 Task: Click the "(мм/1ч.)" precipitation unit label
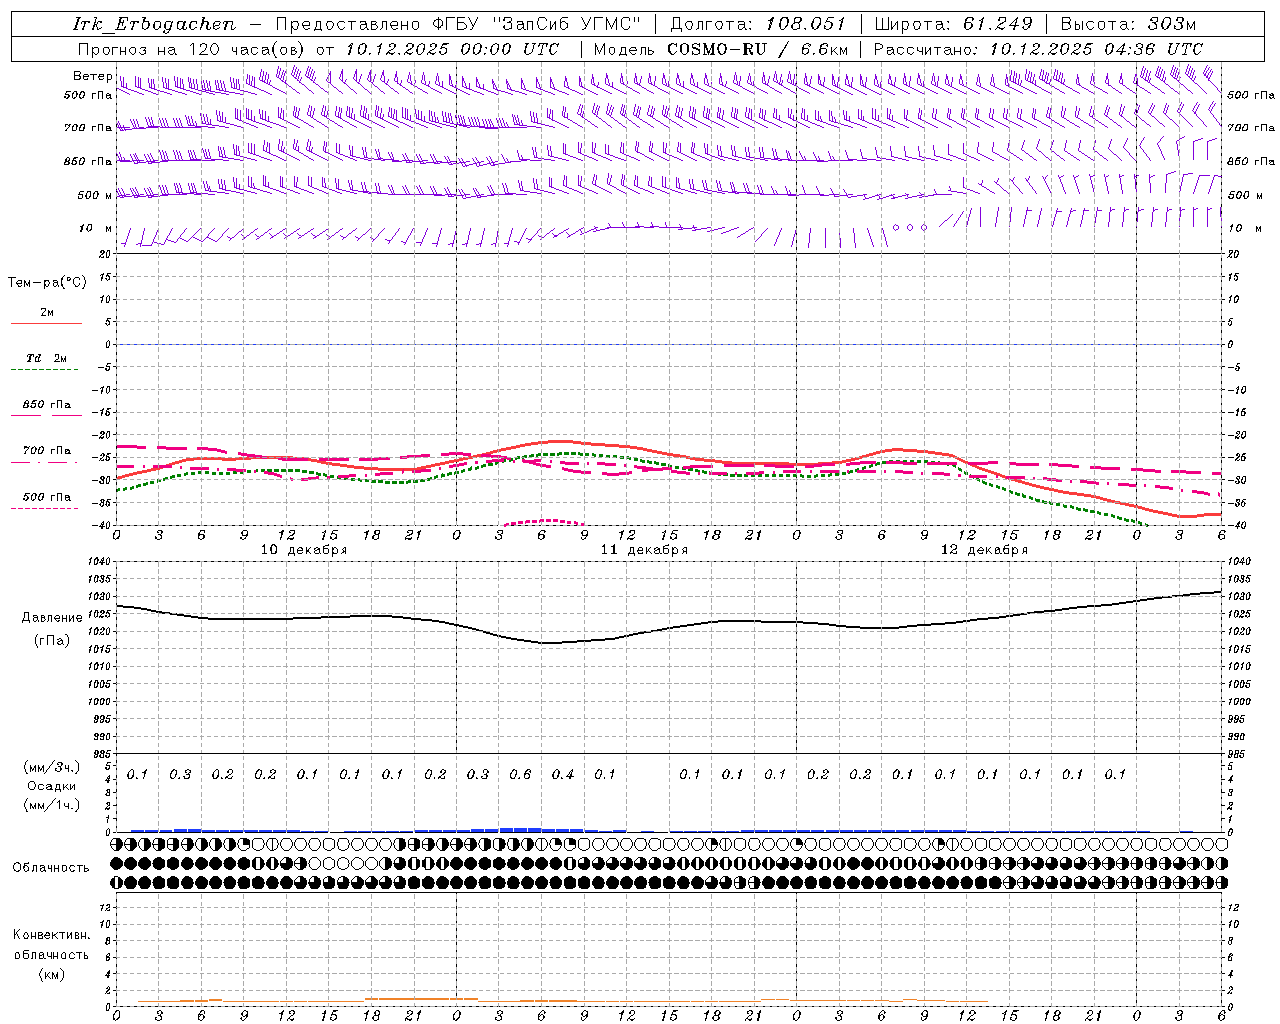52,805
